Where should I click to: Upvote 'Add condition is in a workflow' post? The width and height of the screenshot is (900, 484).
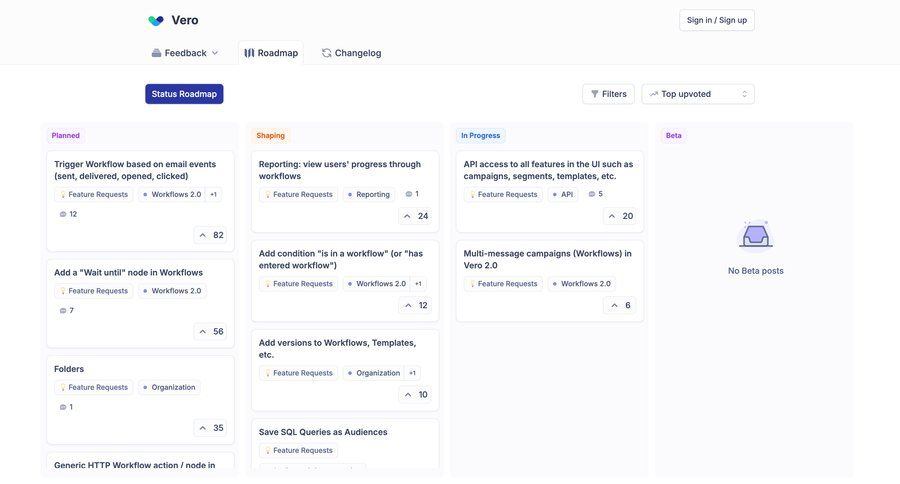point(416,305)
